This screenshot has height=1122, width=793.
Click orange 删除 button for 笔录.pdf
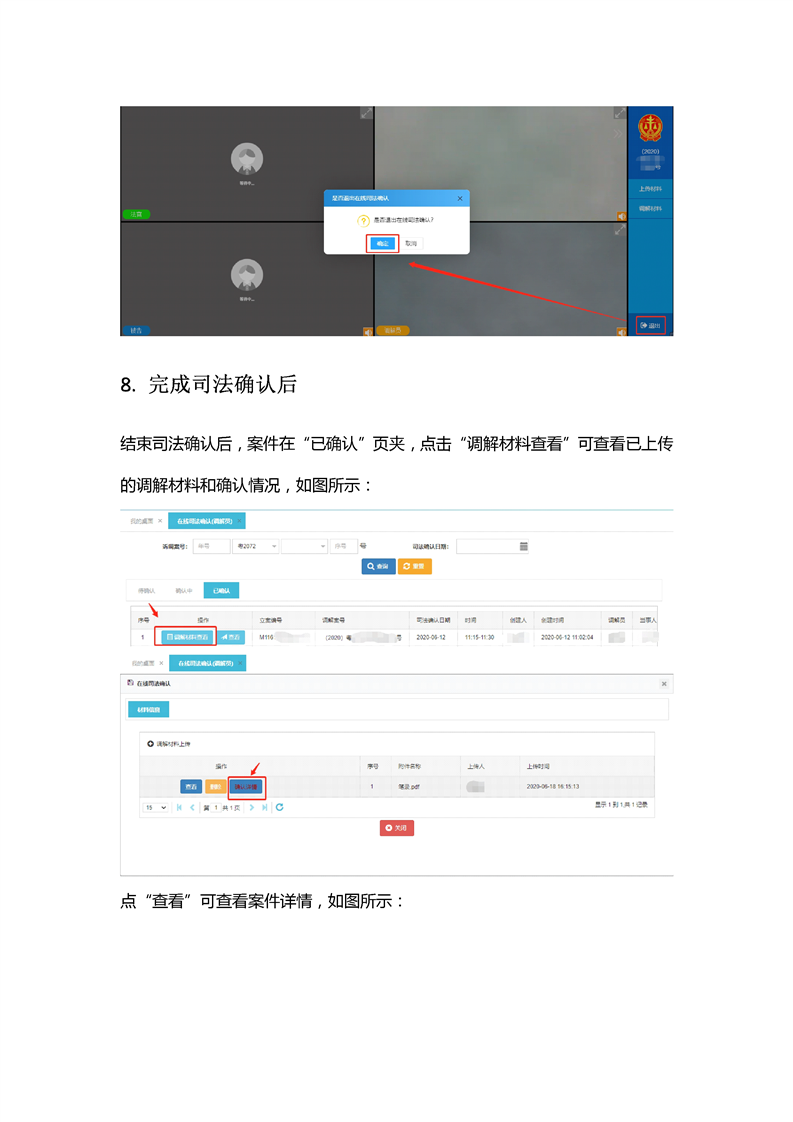click(x=215, y=787)
